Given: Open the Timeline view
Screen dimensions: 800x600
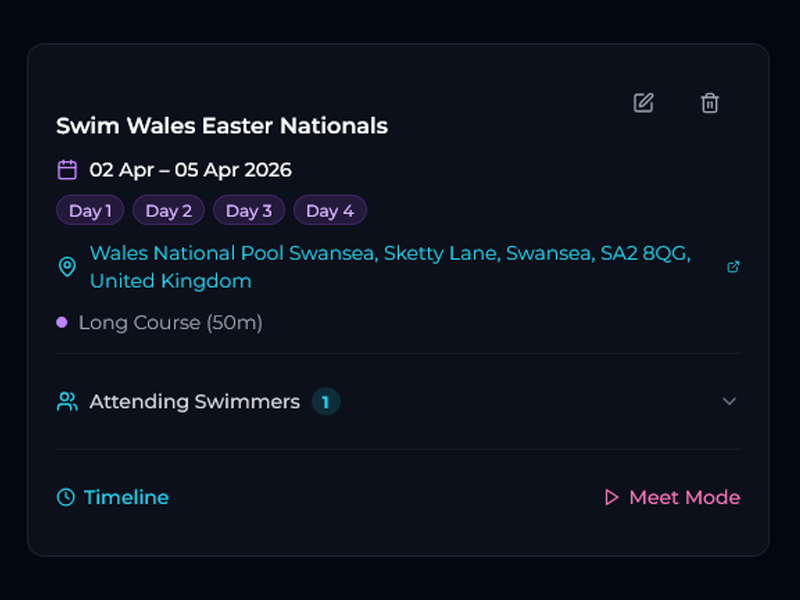Looking at the screenshot, I should pyautogui.click(x=112, y=497).
